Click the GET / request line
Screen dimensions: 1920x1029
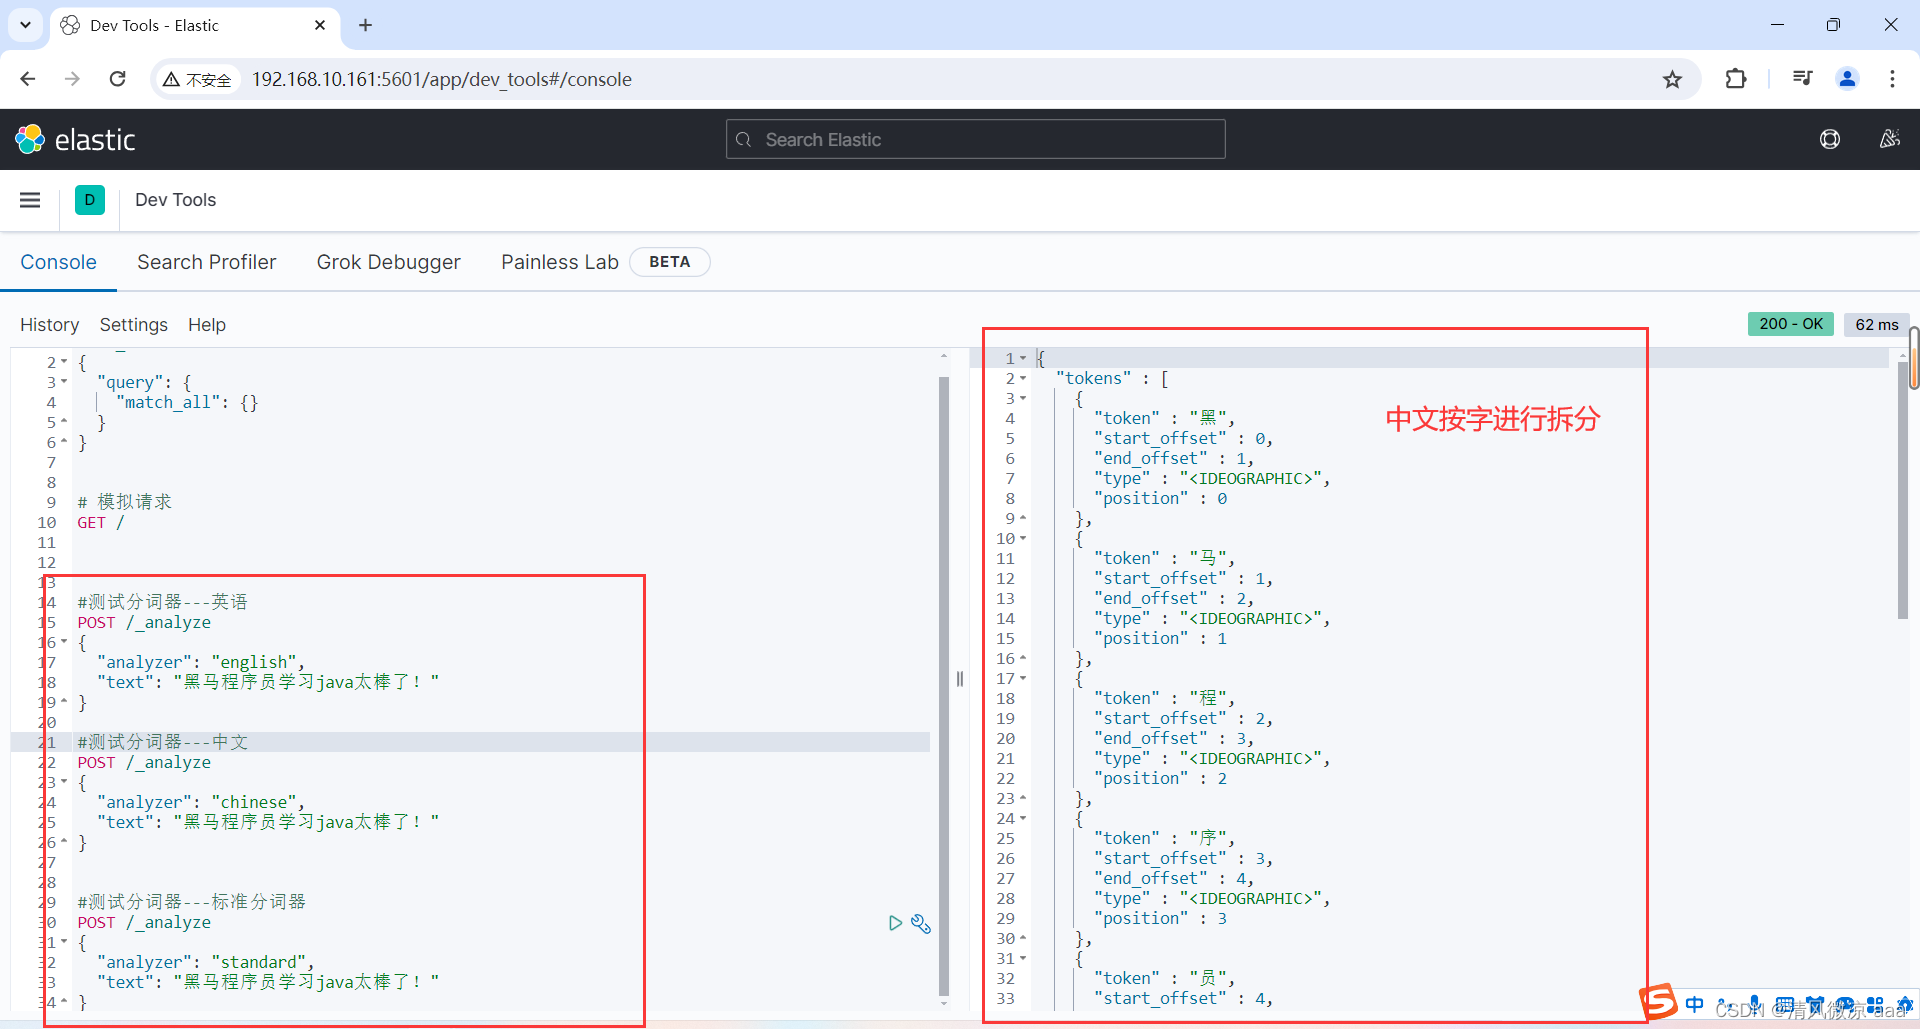(101, 522)
